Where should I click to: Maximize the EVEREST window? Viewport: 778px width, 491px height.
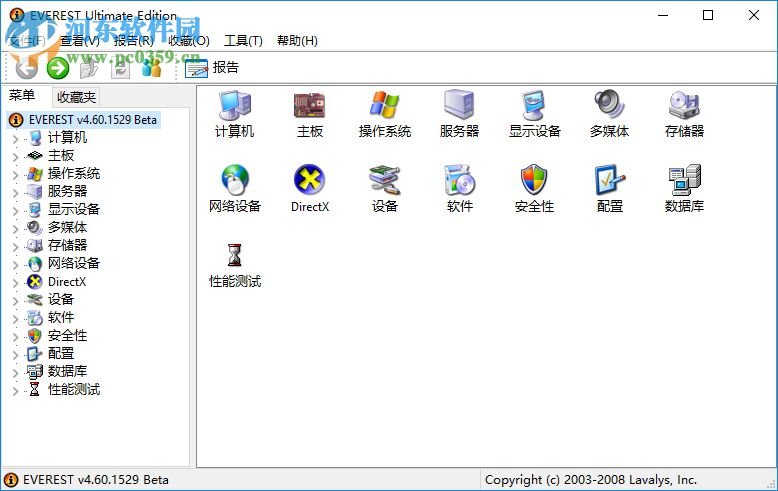pos(708,15)
